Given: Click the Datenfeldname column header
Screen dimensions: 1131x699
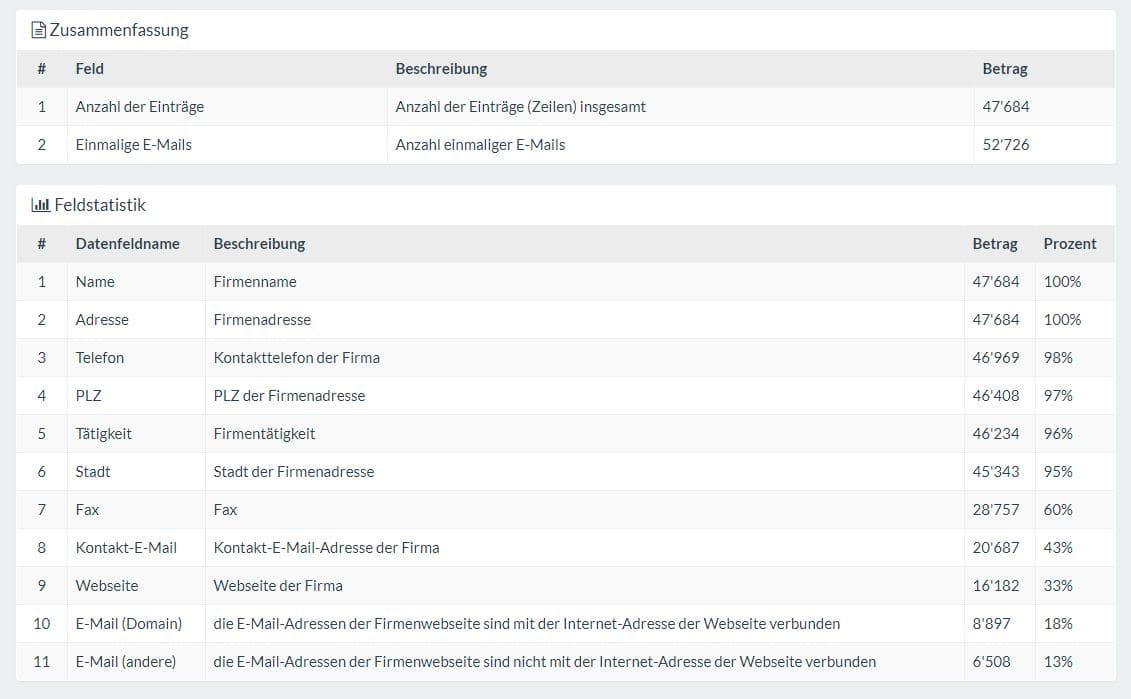Looking at the screenshot, I should 128,244.
